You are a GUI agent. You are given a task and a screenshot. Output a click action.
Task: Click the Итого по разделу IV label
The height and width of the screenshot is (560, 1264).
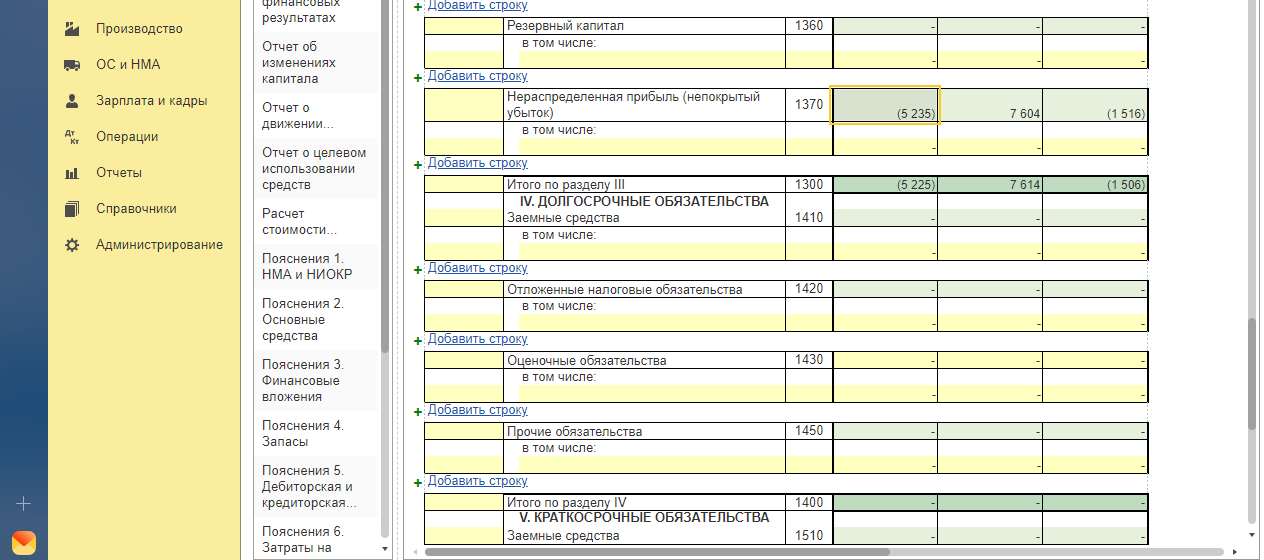click(566, 503)
